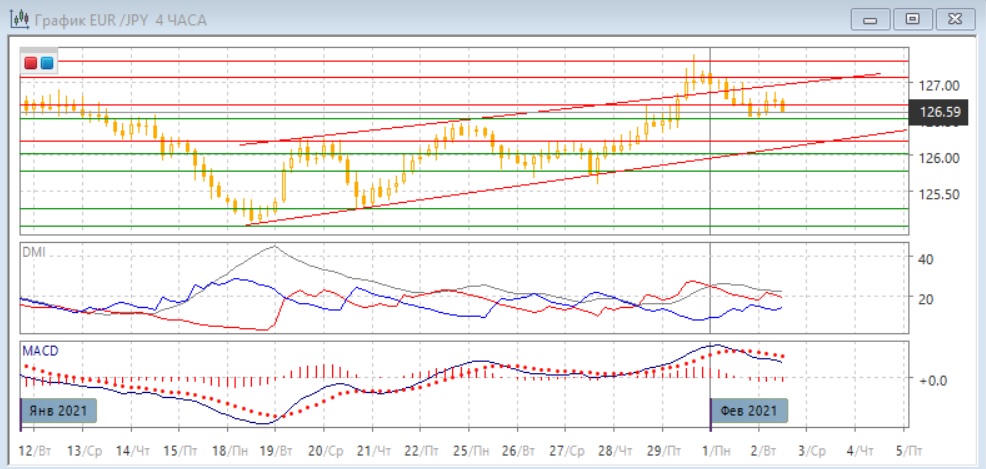This screenshot has height=469, width=986.
Task: Select date label 13/Ср on time axis
Action: tap(84, 451)
